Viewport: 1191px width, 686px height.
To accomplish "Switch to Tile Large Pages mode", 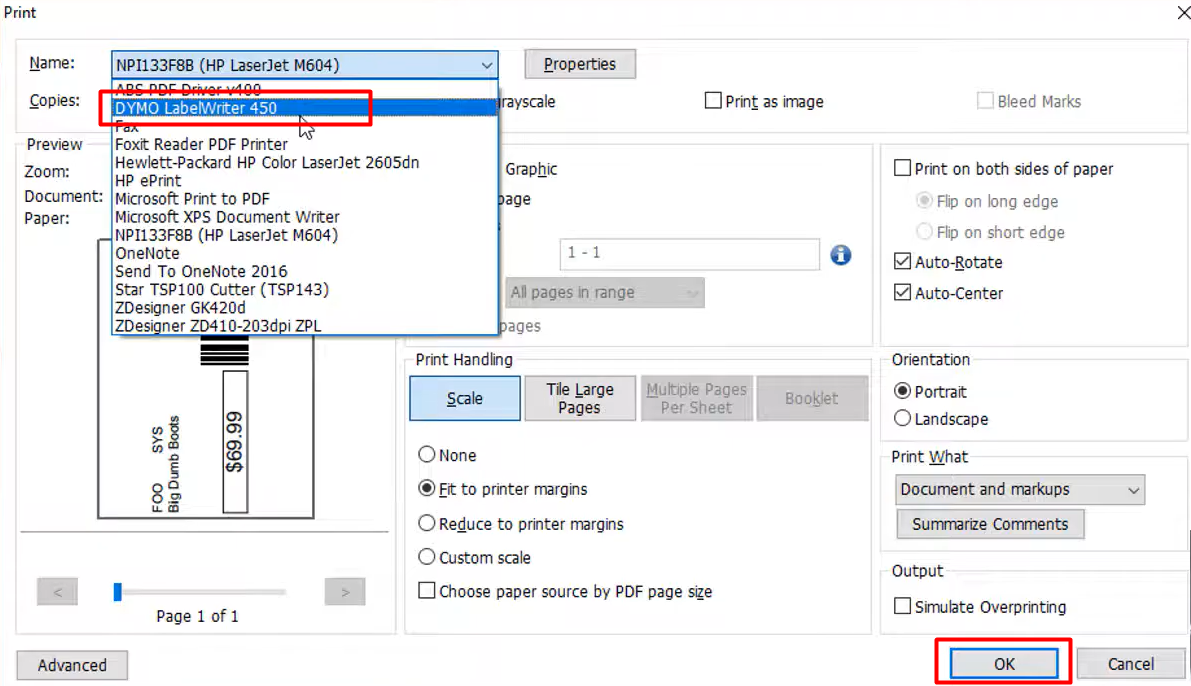I will (x=580, y=398).
